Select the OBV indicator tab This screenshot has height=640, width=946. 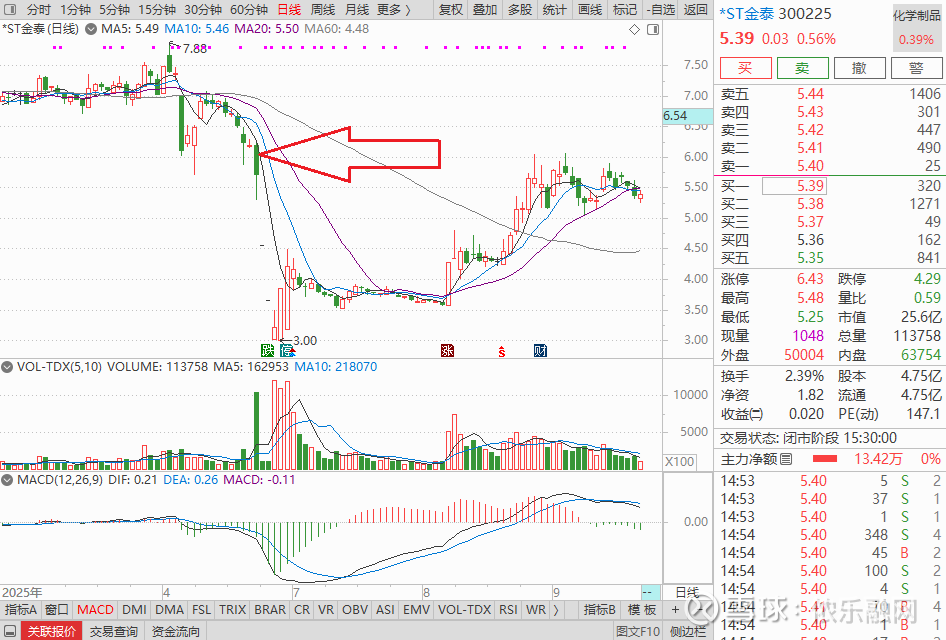click(x=355, y=610)
